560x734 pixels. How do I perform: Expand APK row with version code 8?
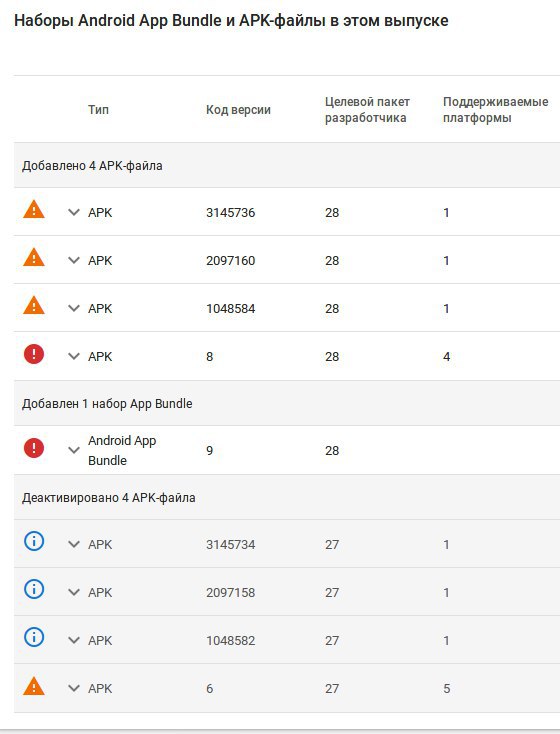pyautogui.click(x=74, y=357)
